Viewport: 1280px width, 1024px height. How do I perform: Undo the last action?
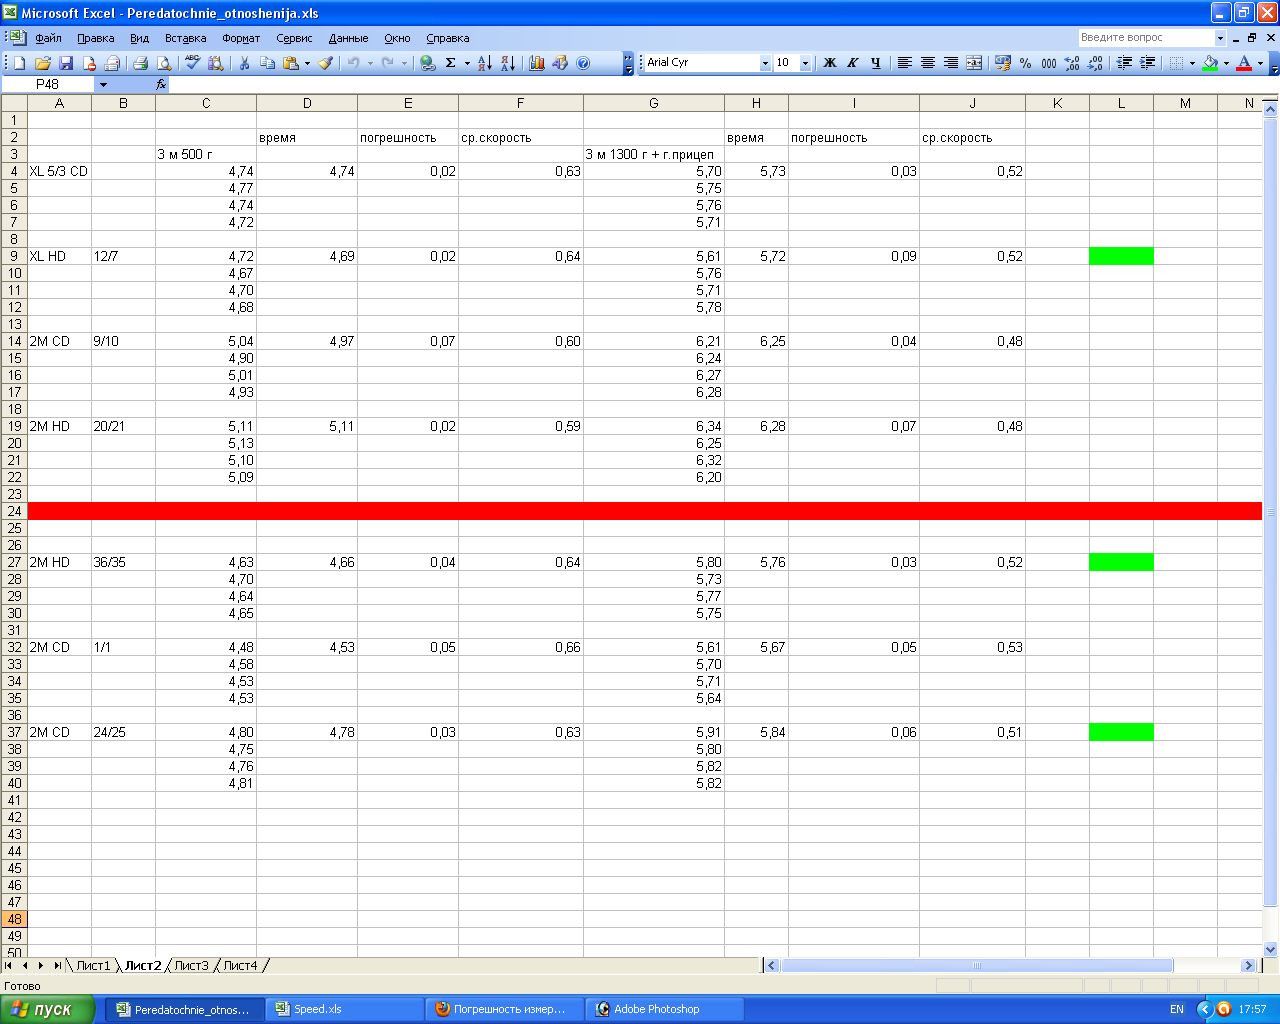(353, 63)
